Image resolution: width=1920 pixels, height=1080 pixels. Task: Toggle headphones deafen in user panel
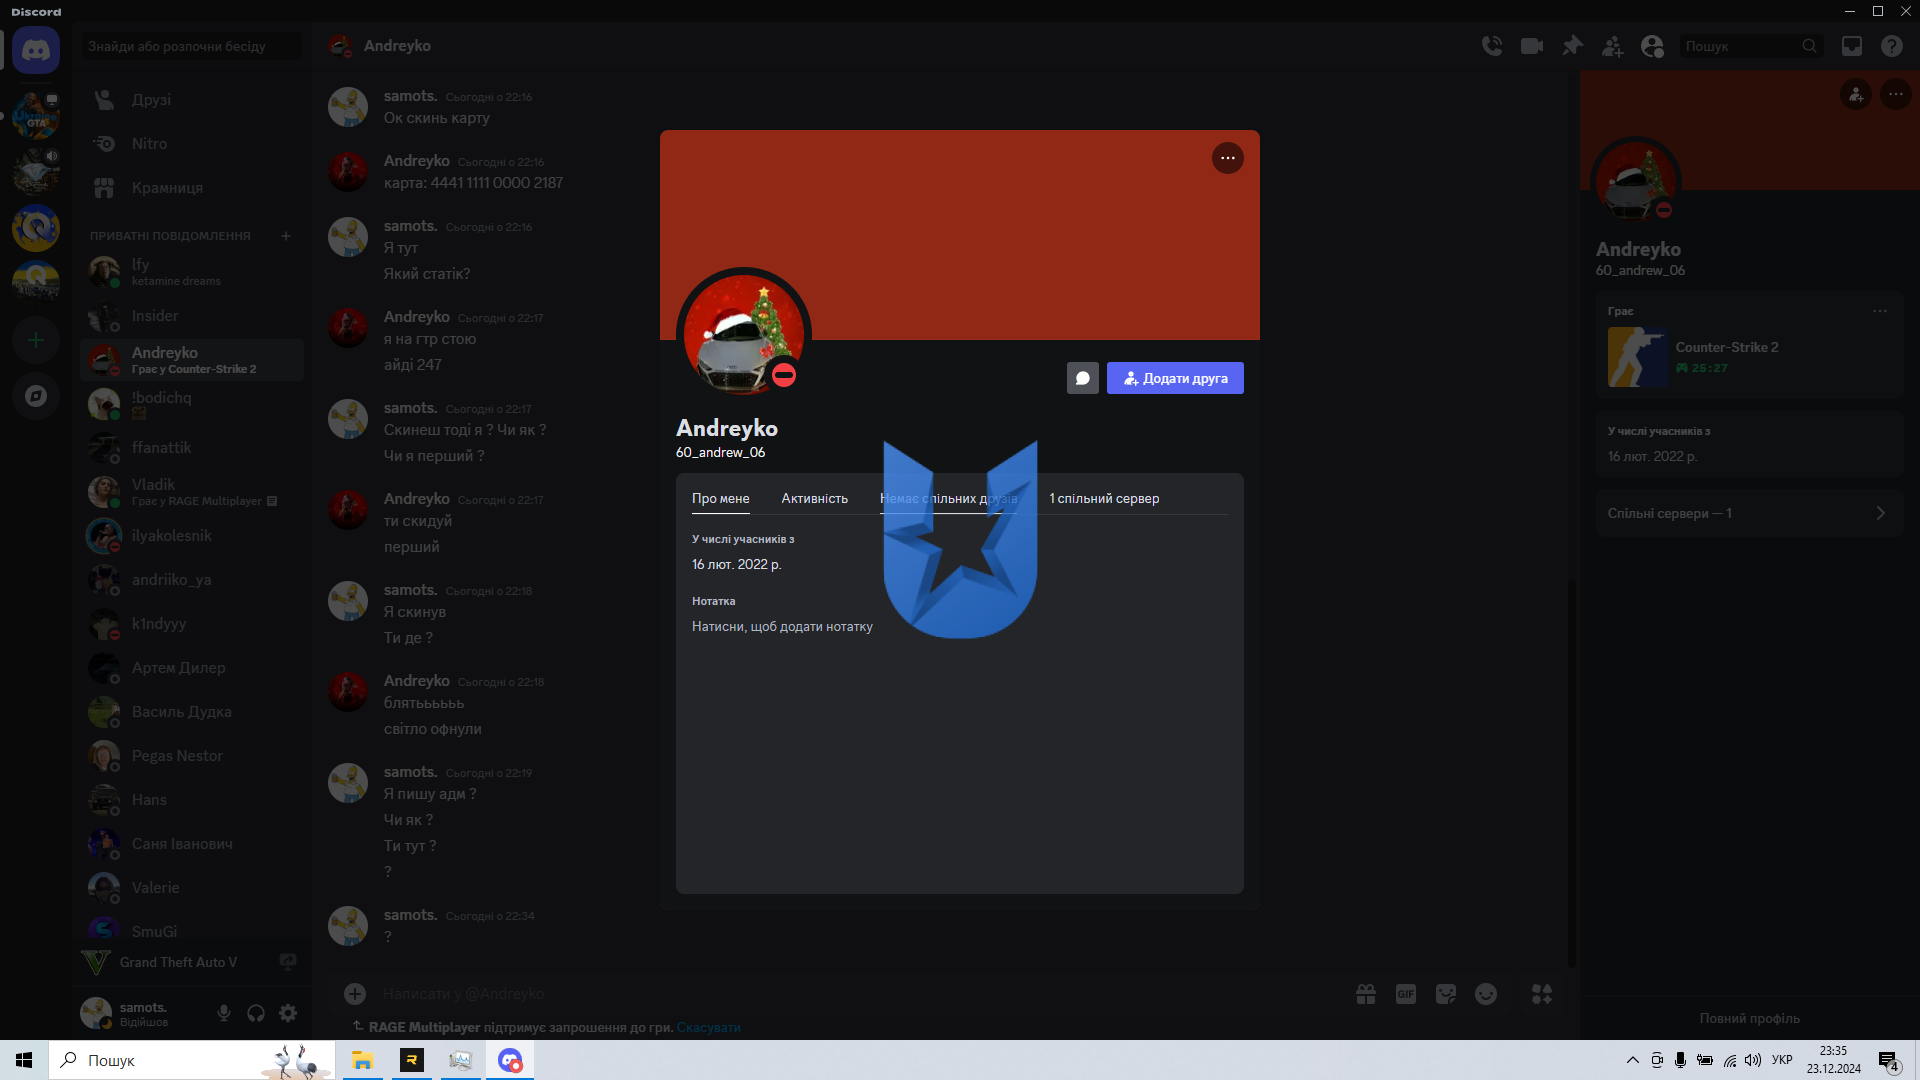pos(256,1013)
